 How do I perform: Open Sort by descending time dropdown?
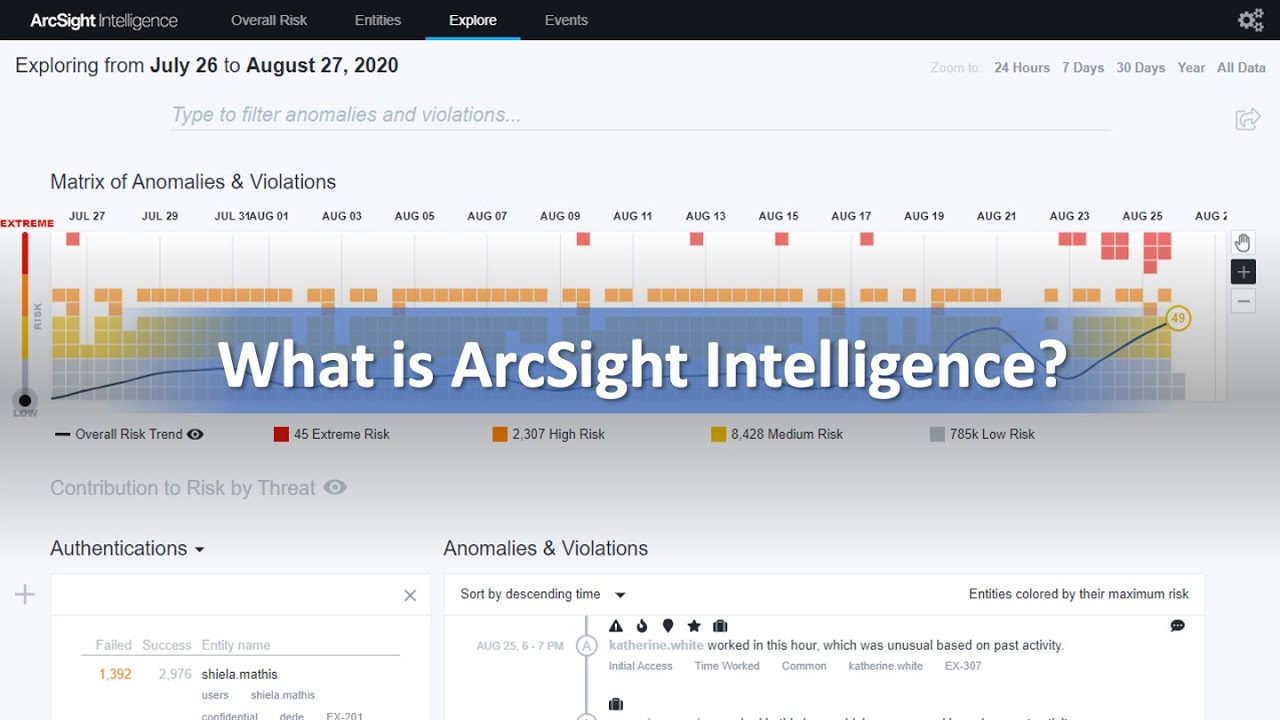[542, 594]
